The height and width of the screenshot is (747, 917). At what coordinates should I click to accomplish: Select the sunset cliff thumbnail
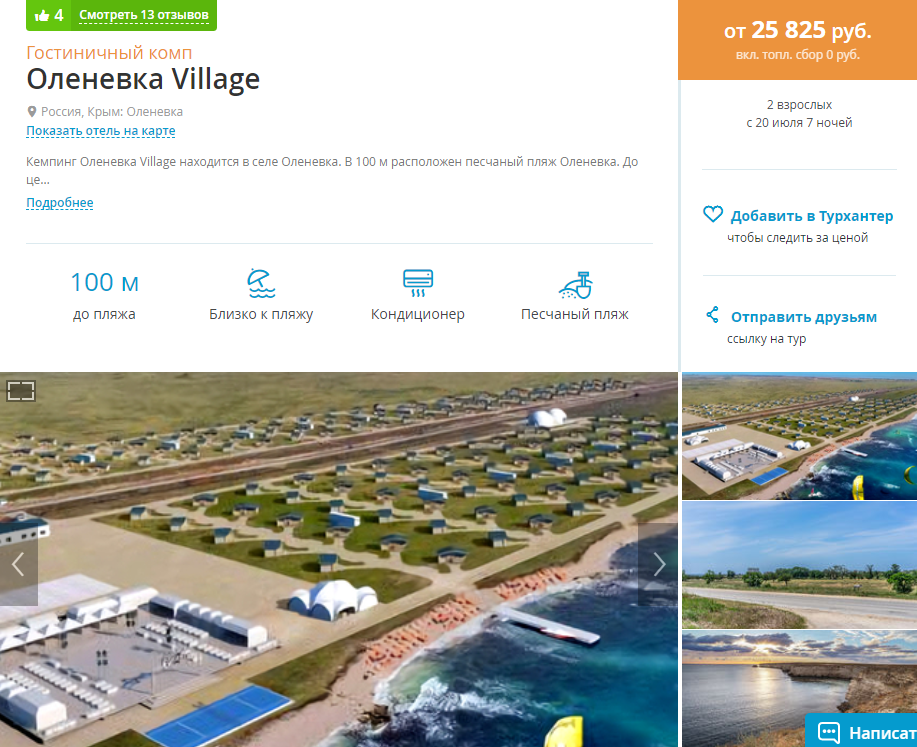(799, 689)
